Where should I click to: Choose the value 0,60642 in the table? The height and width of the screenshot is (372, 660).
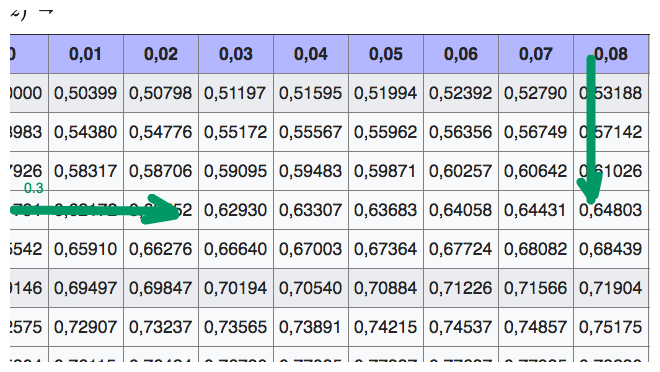pyautogui.click(x=535, y=171)
